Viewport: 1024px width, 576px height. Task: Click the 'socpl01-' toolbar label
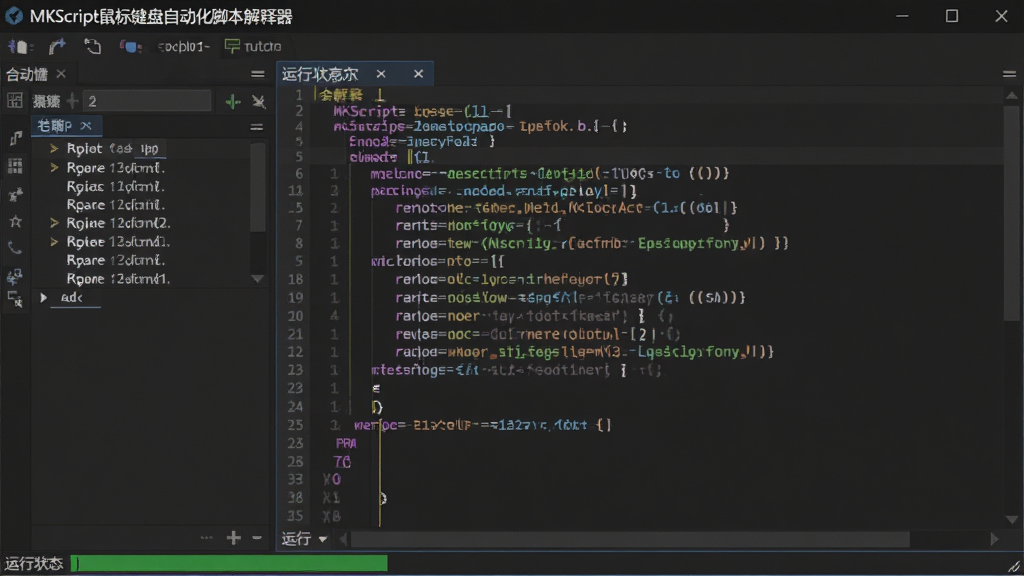pyautogui.click(x=184, y=46)
